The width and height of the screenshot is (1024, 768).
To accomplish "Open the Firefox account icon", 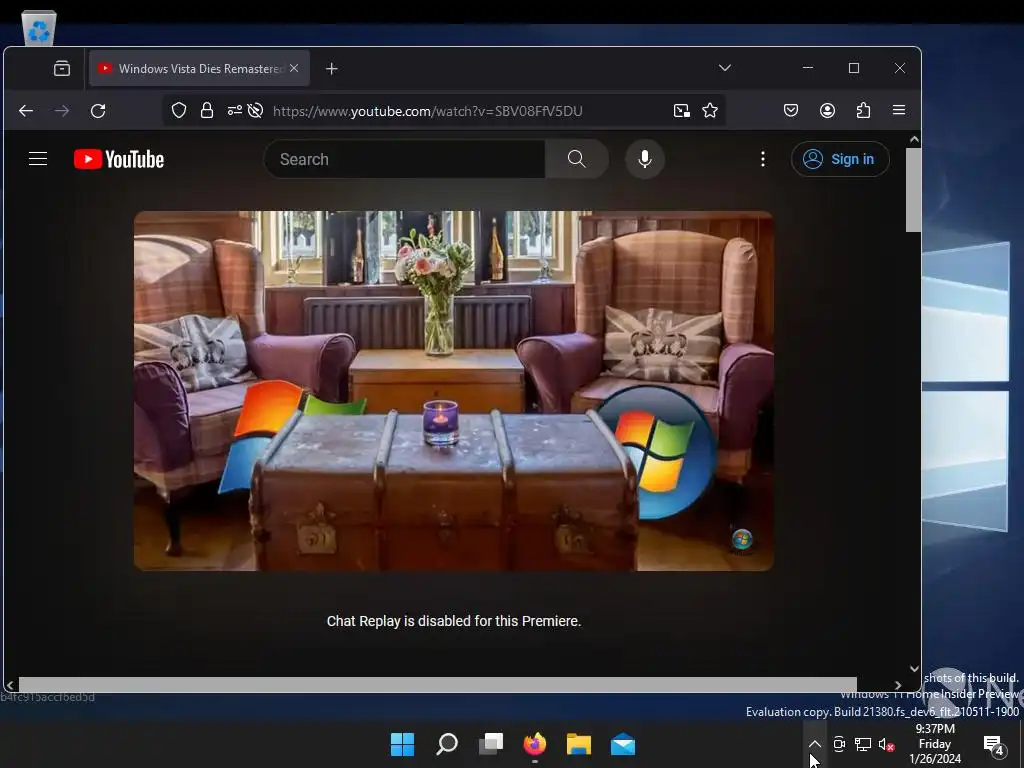I will (827, 110).
